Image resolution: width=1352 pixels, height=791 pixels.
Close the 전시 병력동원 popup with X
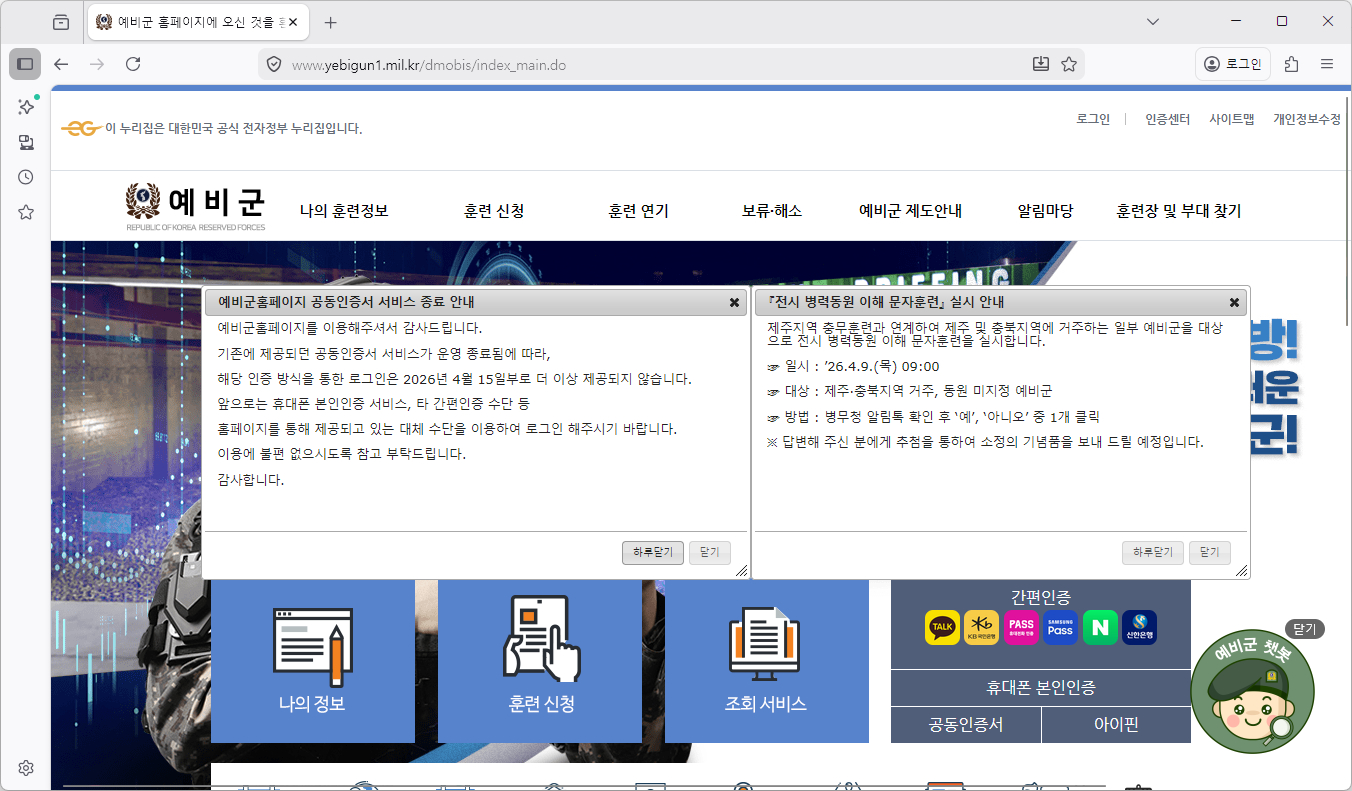(x=1234, y=302)
